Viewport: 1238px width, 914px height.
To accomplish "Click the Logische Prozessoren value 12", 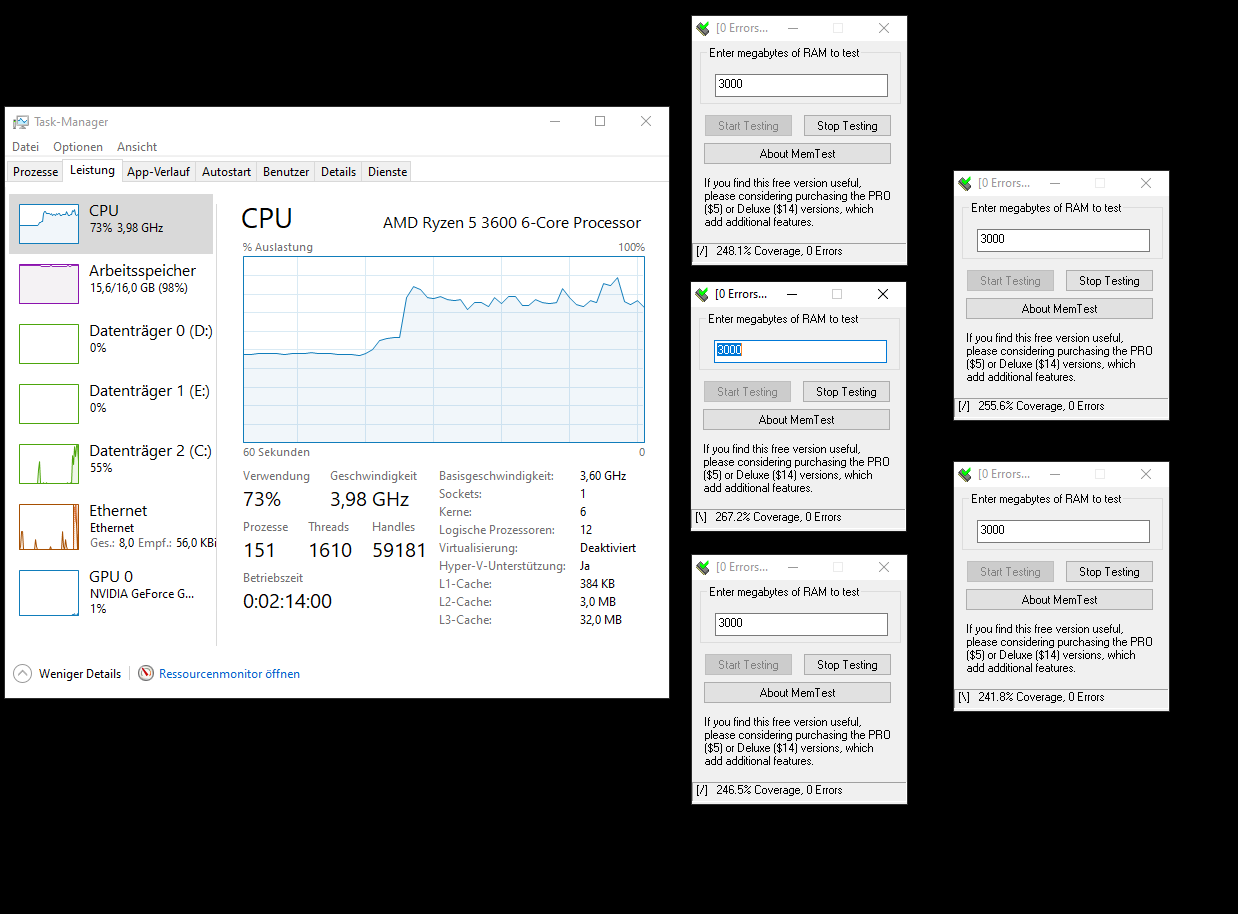I will coord(586,530).
